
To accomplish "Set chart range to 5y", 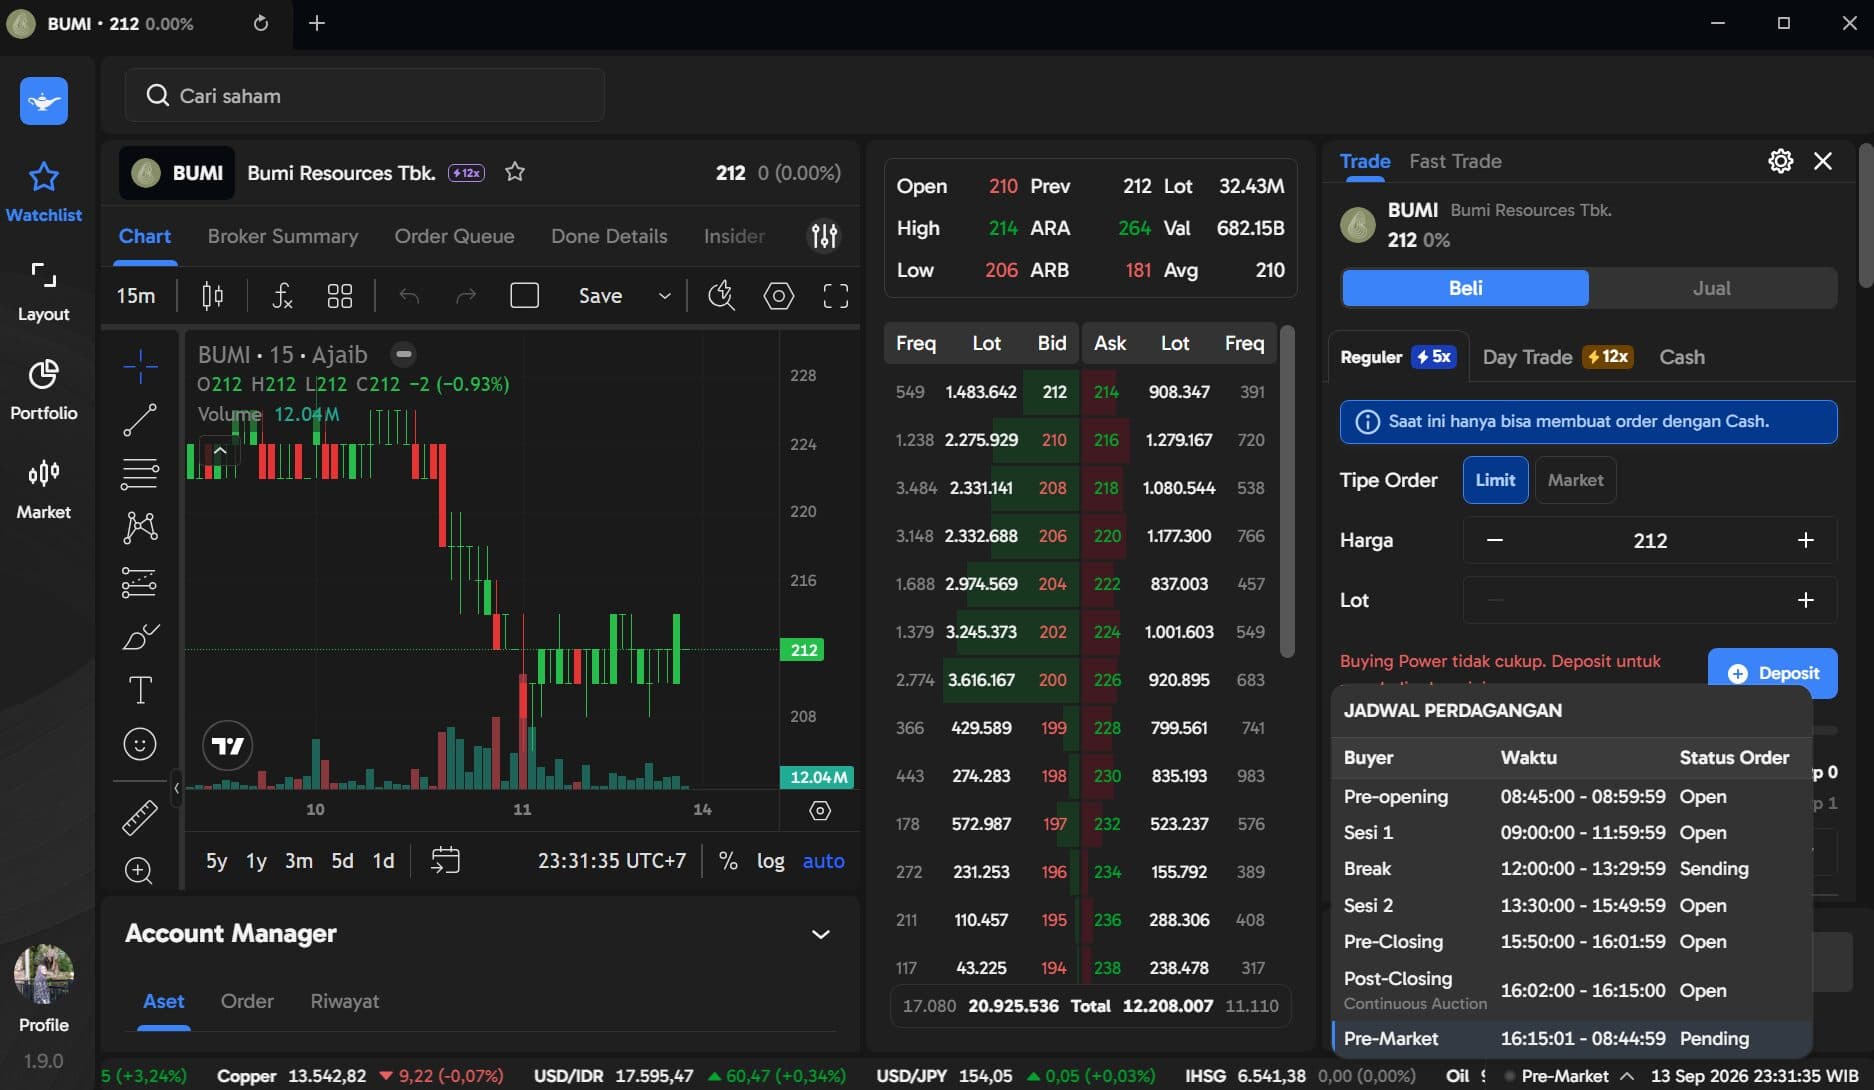I will (216, 861).
